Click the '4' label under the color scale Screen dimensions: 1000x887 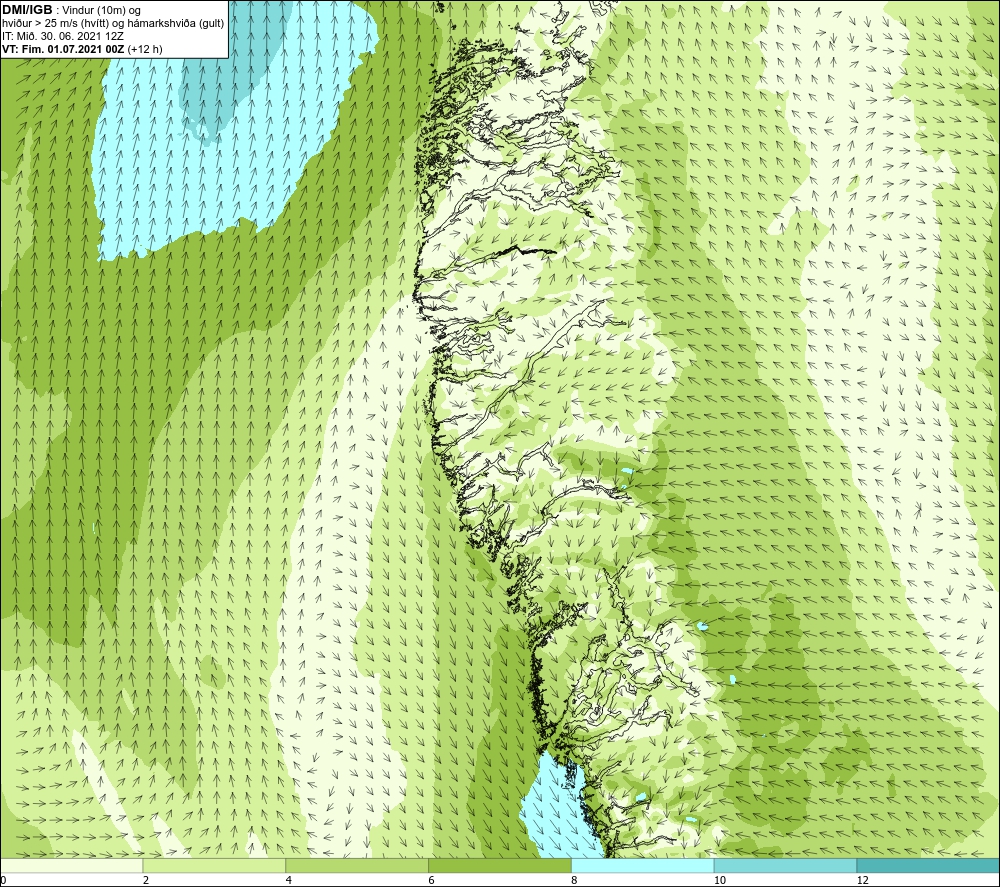[x=289, y=880]
